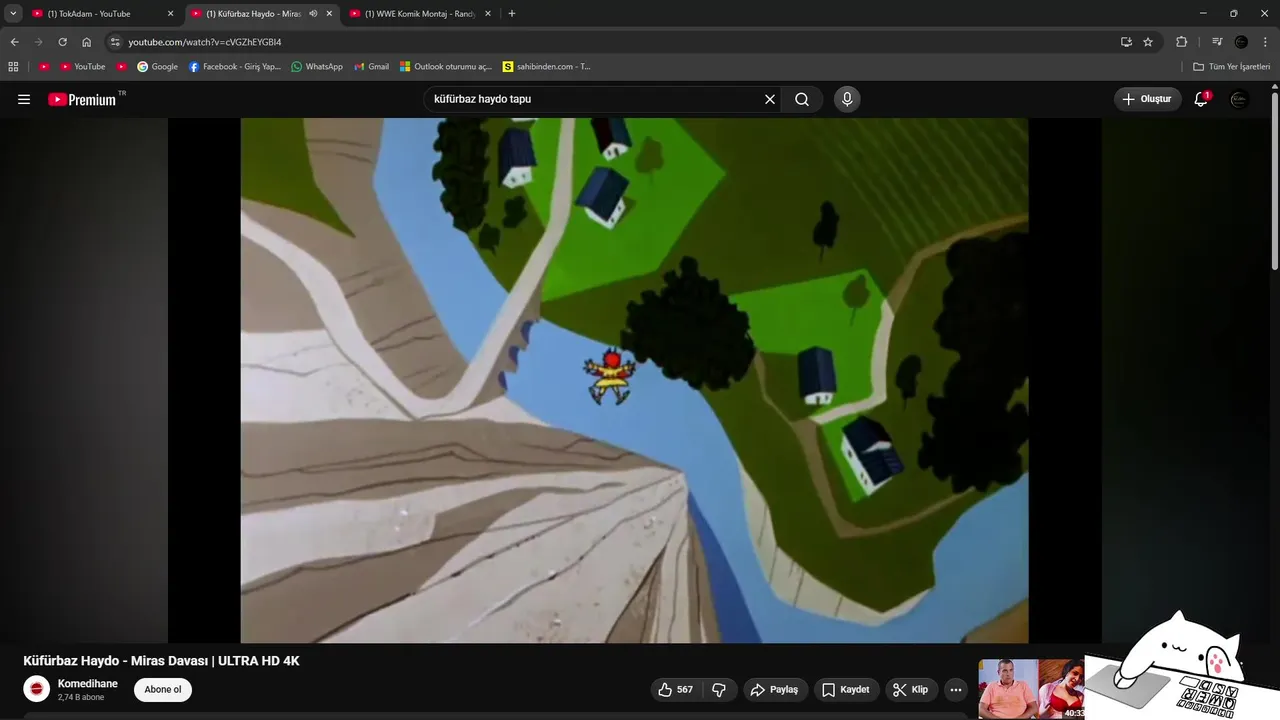Image resolution: width=1280 pixels, height=720 pixels.
Task: Mute tab via speaker icon on Küfürbaz tab
Action: 313,14
